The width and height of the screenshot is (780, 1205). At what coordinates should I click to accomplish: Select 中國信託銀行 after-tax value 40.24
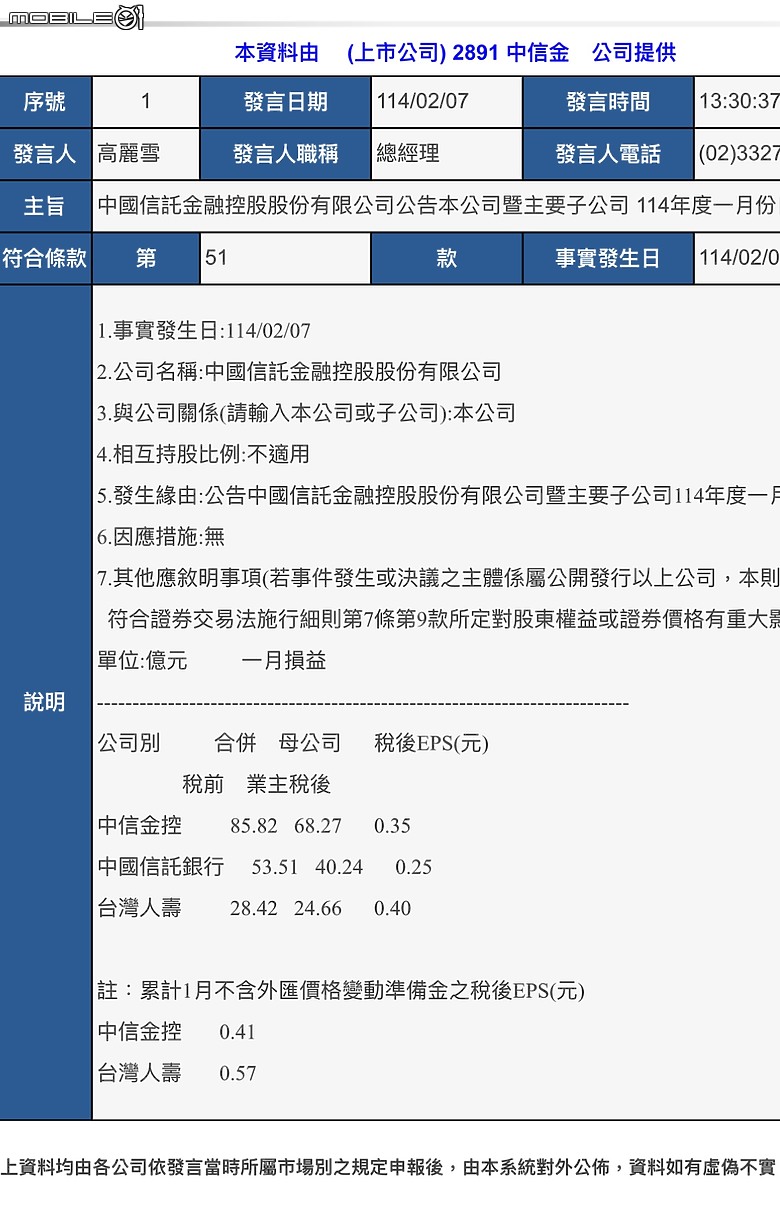(339, 867)
